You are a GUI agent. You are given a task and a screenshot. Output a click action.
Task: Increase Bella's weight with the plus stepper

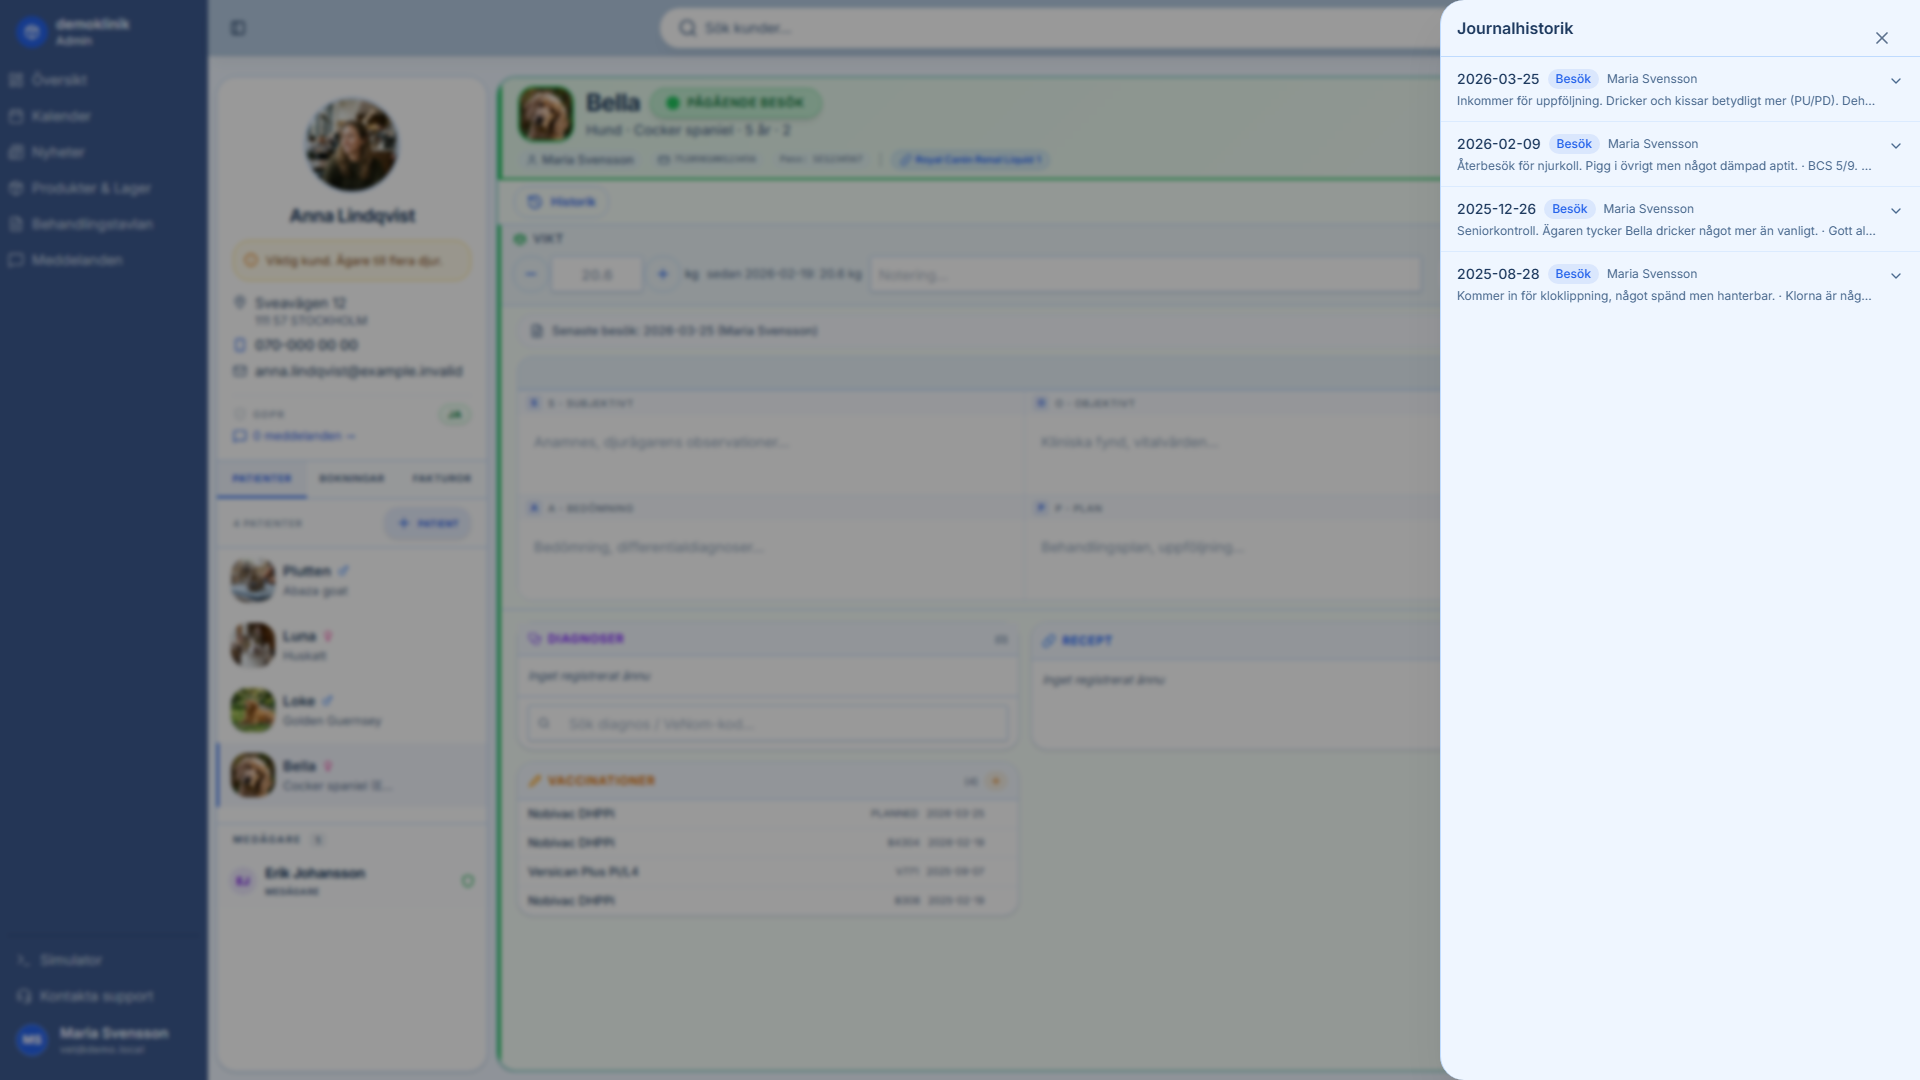663,274
